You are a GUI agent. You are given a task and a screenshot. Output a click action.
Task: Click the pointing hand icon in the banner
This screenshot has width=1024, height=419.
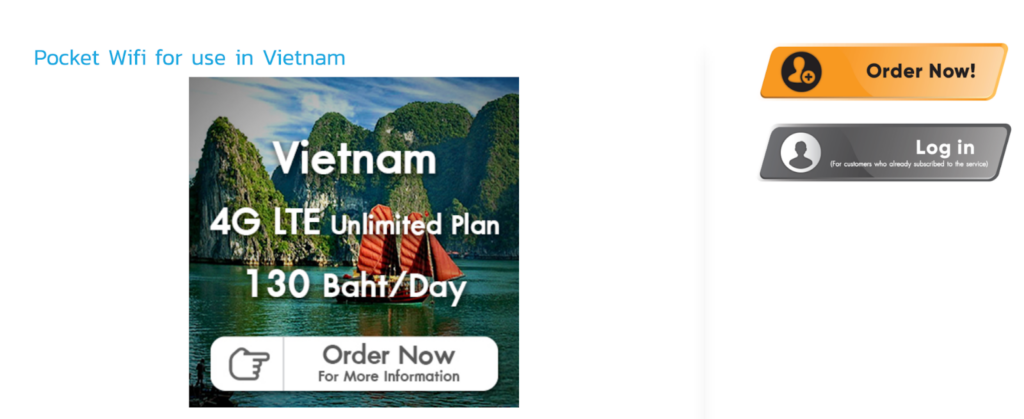point(249,364)
